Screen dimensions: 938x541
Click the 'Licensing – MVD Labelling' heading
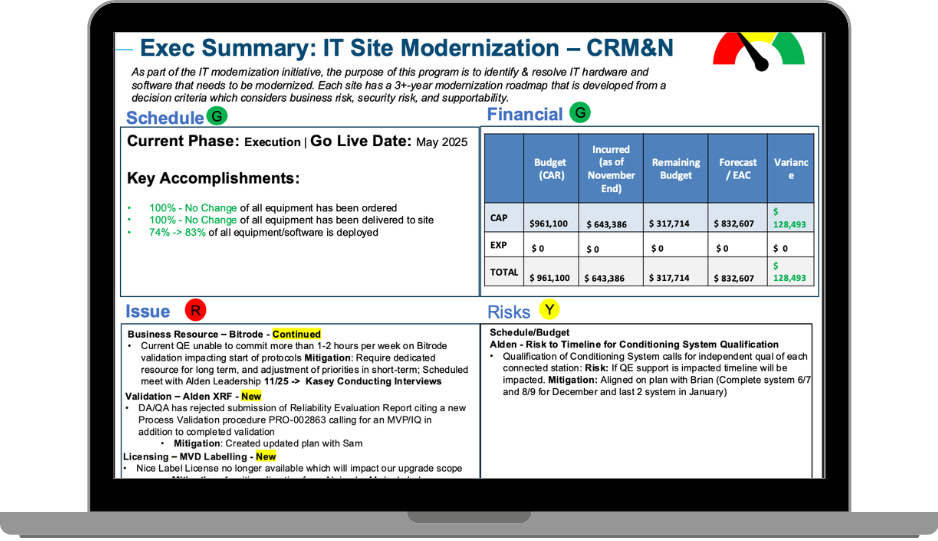(185, 457)
